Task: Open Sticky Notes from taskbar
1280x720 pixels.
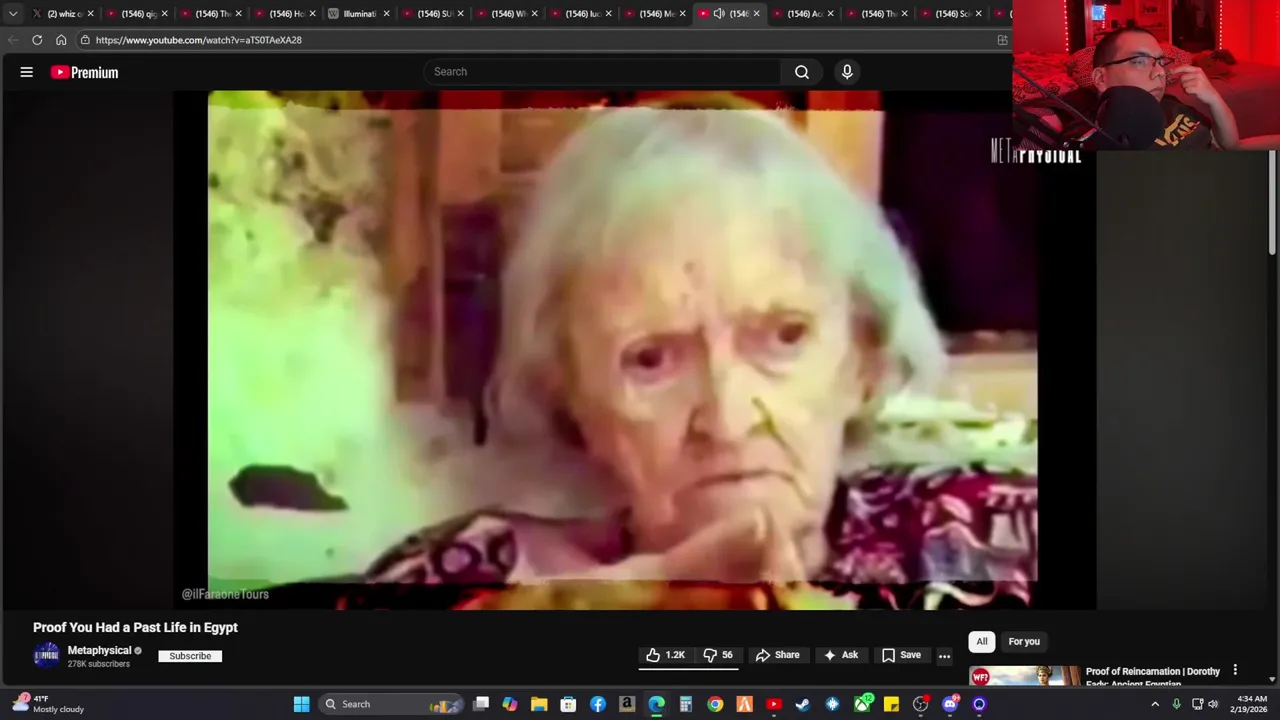Action: [891, 704]
